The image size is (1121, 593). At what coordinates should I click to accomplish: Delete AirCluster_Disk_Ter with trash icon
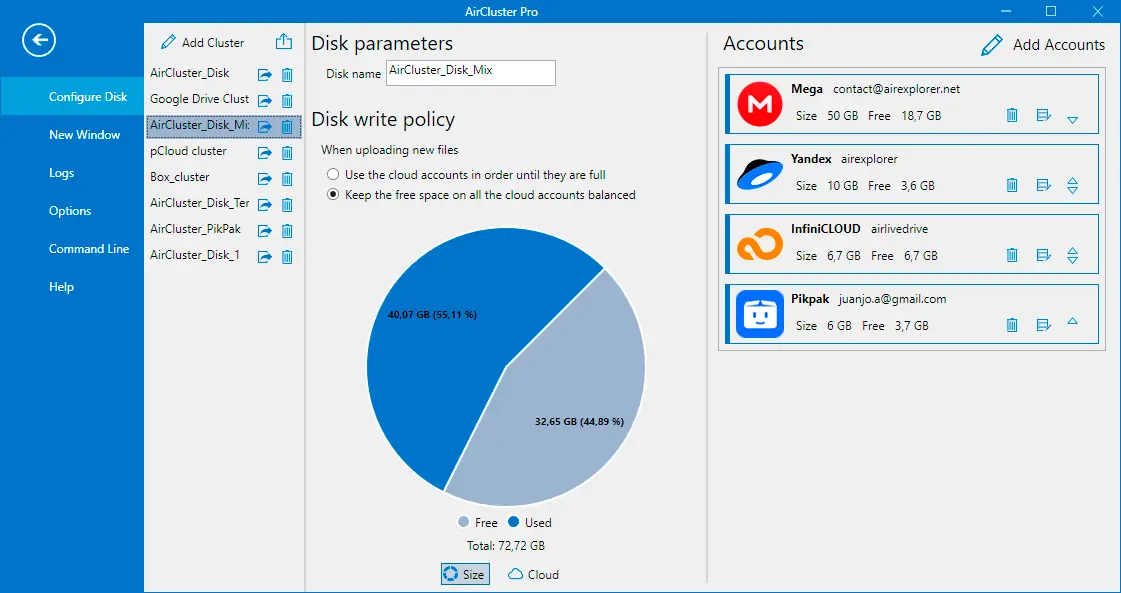[x=287, y=205]
